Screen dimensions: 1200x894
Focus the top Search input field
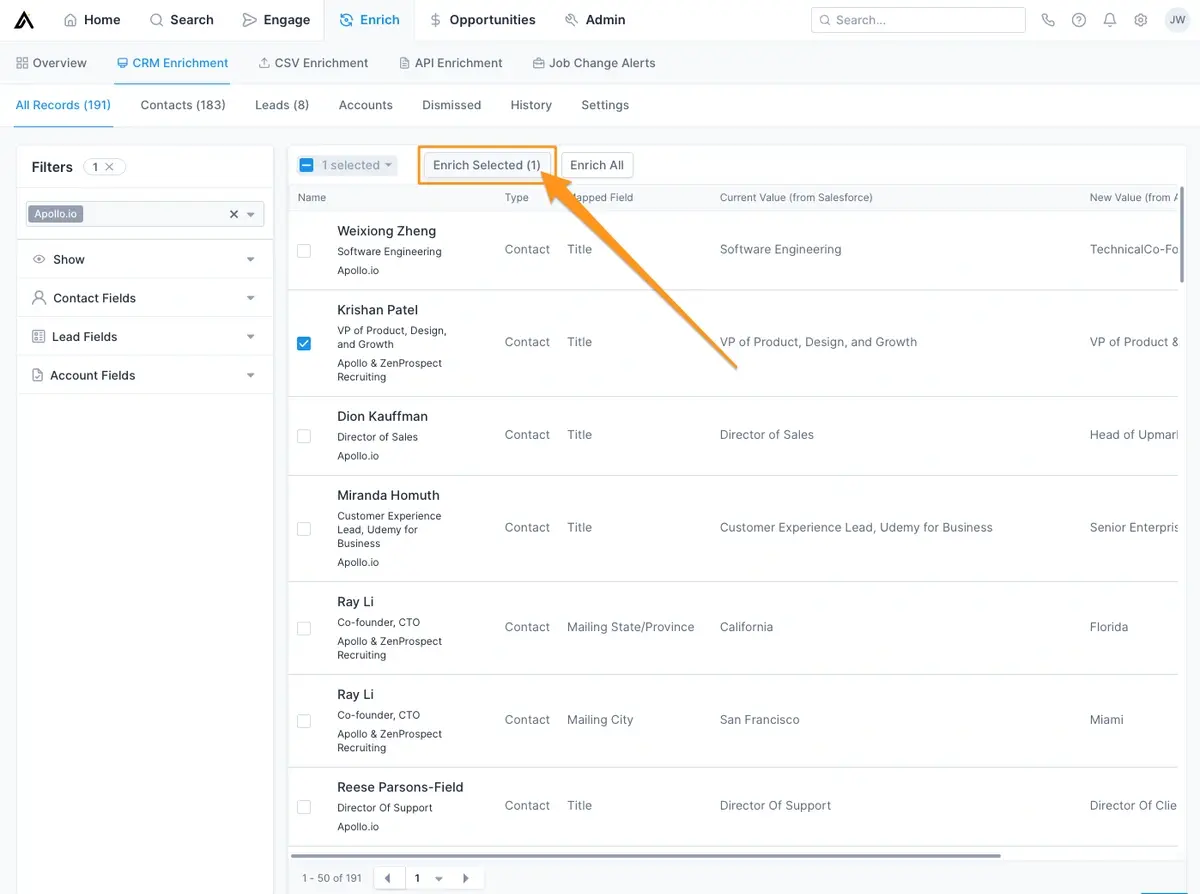[918, 20]
